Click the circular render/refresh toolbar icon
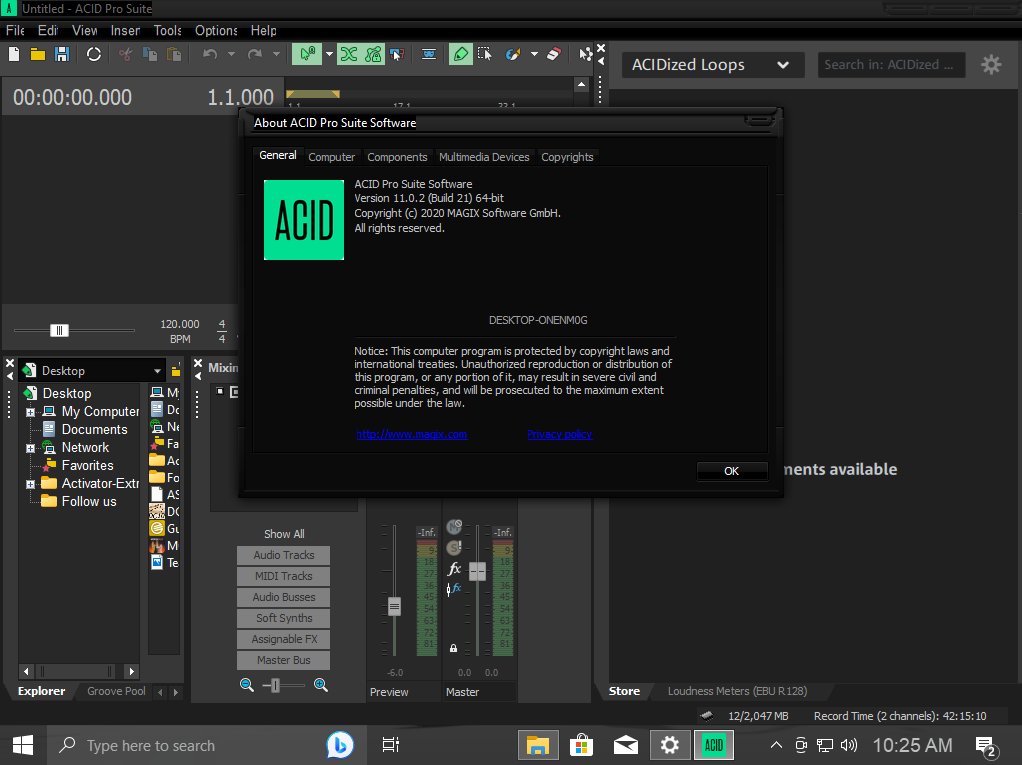The image size is (1022, 765). (94, 54)
